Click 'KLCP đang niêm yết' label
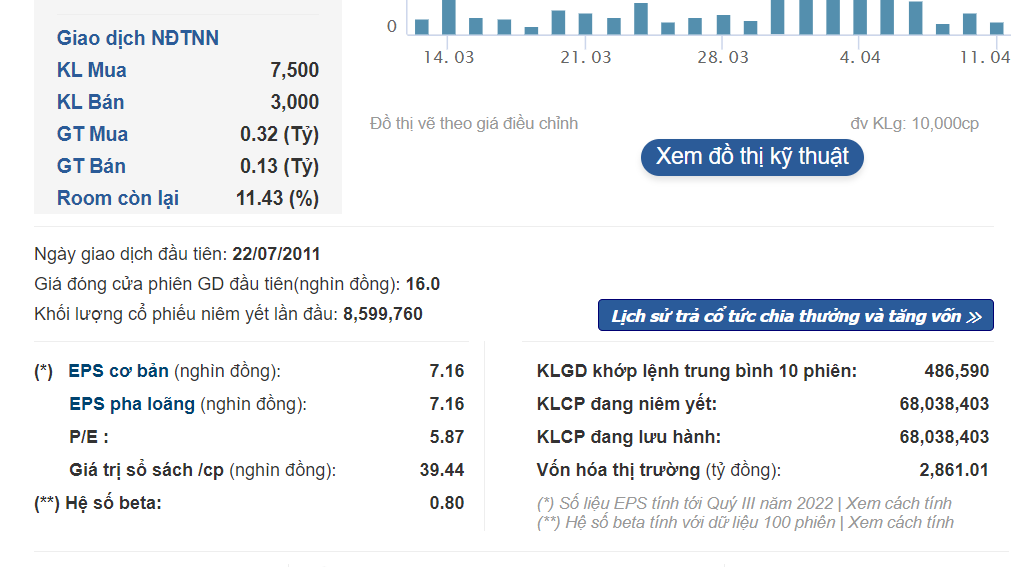The height and width of the screenshot is (567, 1033). [x=627, y=404]
